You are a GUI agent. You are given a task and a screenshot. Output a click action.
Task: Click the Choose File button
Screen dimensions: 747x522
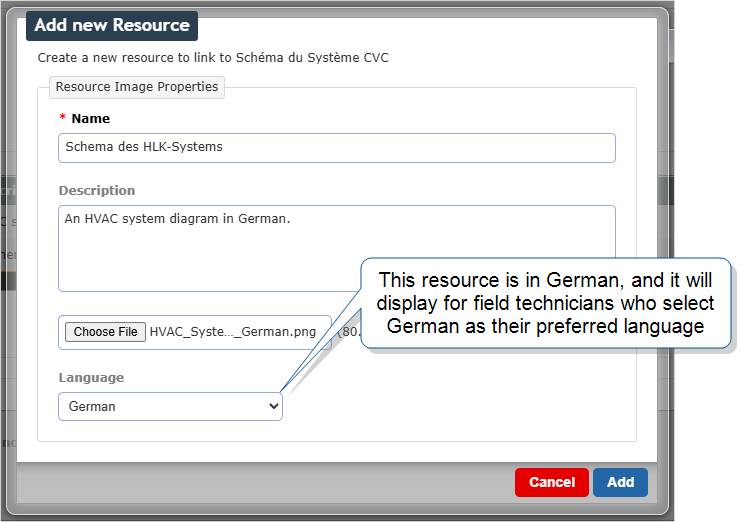coord(105,332)
